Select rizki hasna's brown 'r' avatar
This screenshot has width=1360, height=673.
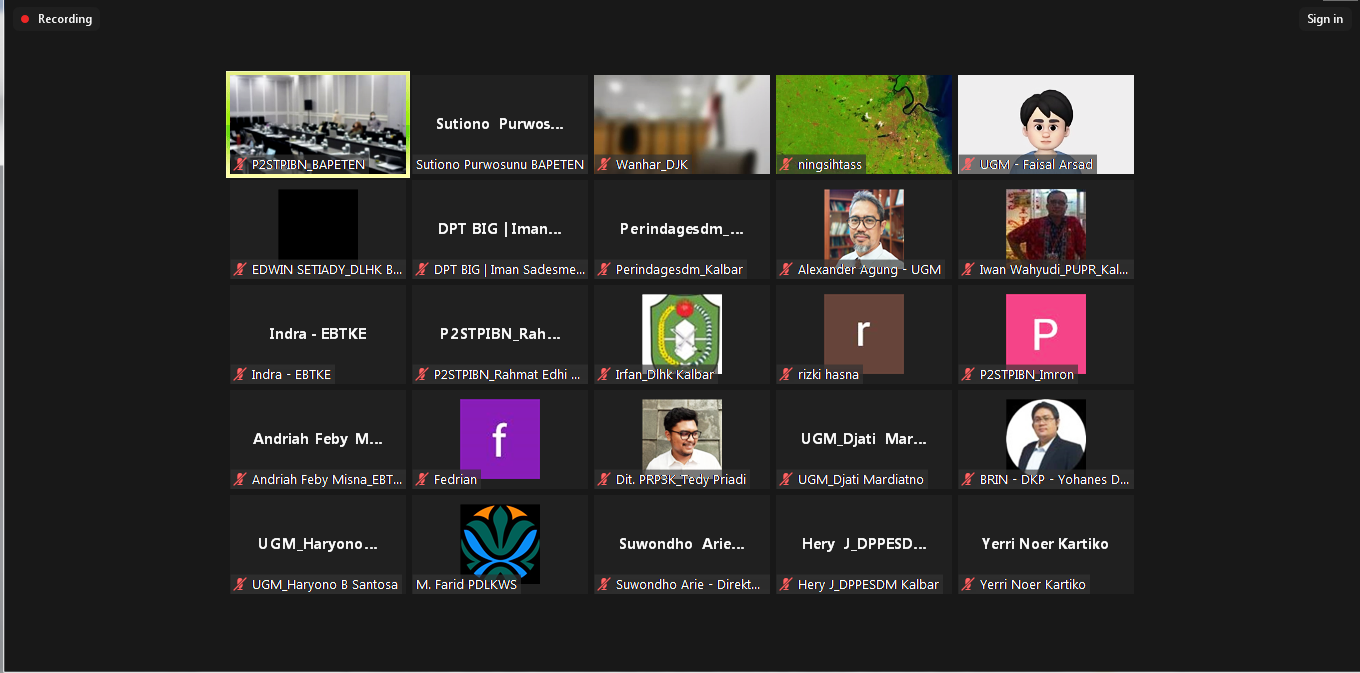[863, 333]
